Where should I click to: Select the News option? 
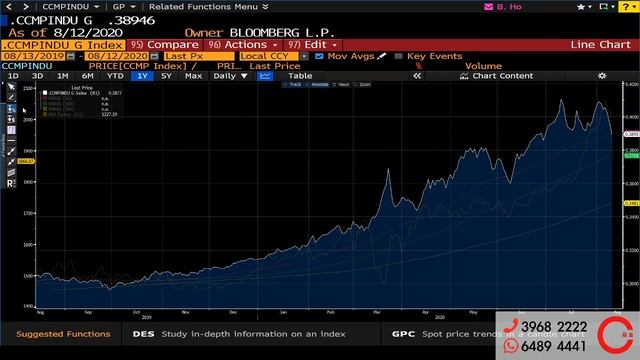pos(341,84)
